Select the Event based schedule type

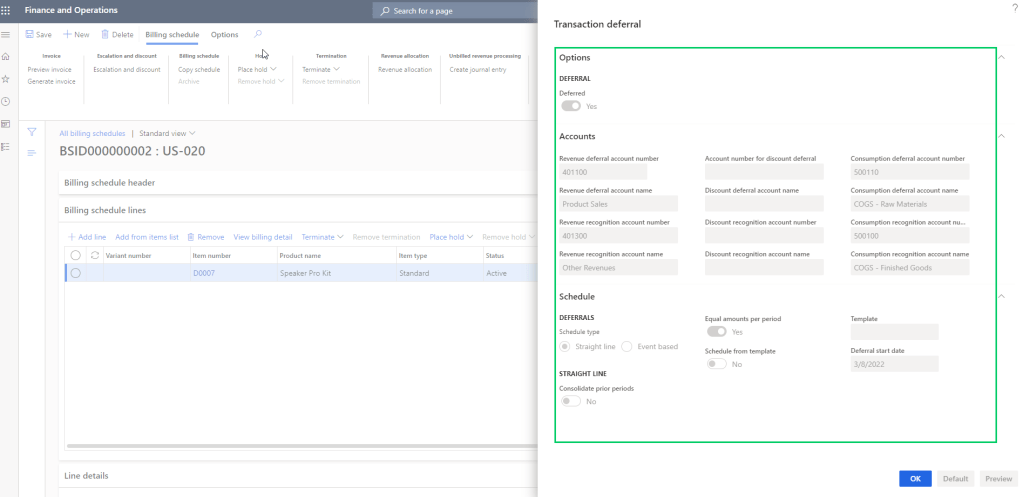click(627, 346)
